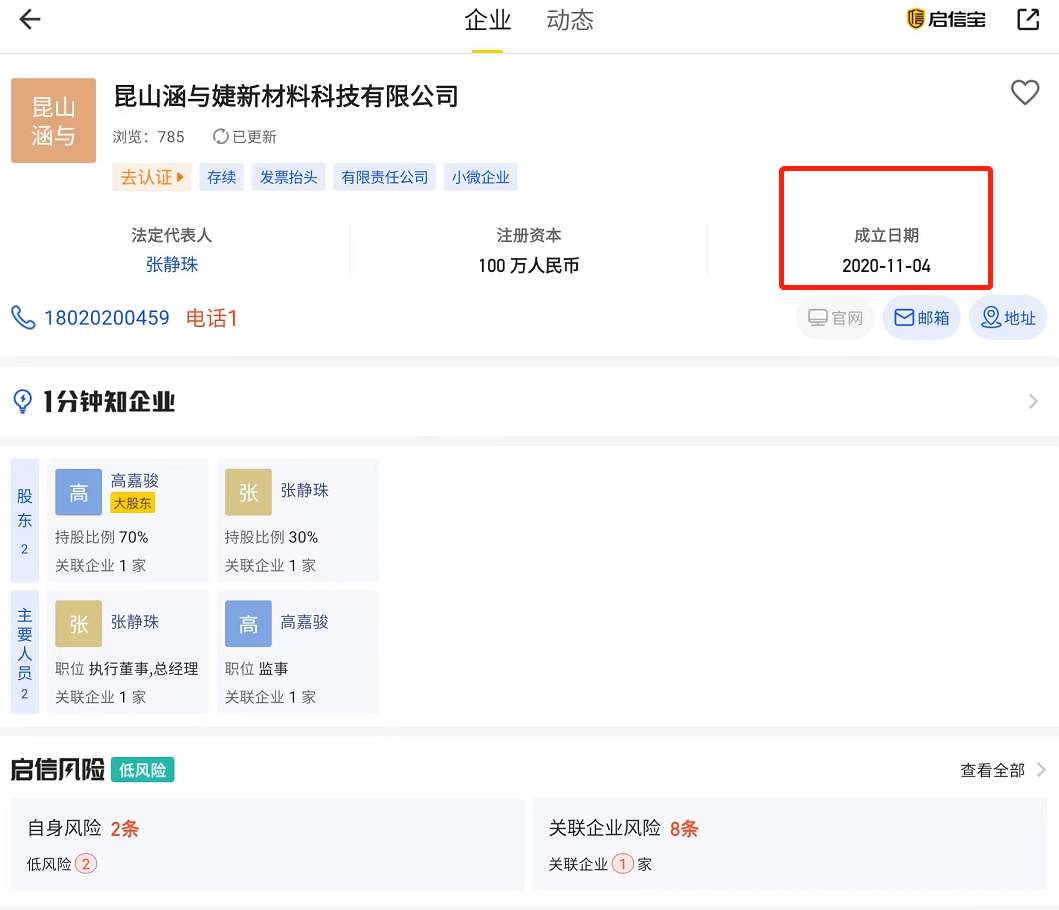Open the 官网 website button
The height and width of the screenshot is (910, 1059).
[x=835, y=318]
